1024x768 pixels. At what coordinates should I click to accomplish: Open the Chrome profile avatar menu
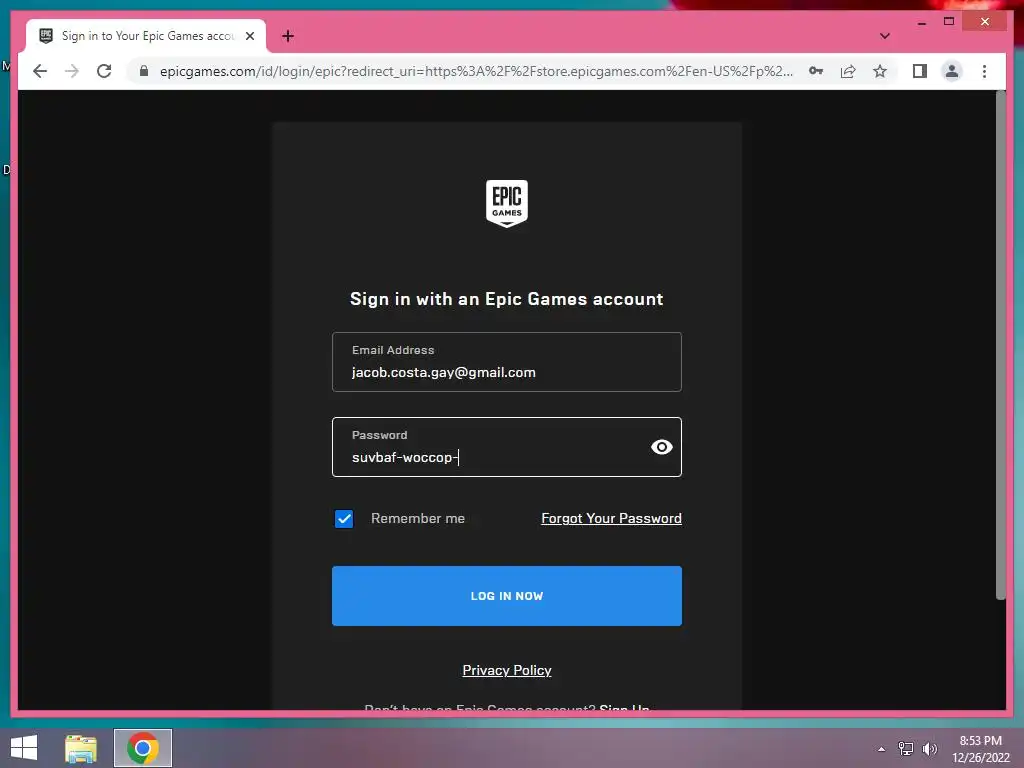952,71
